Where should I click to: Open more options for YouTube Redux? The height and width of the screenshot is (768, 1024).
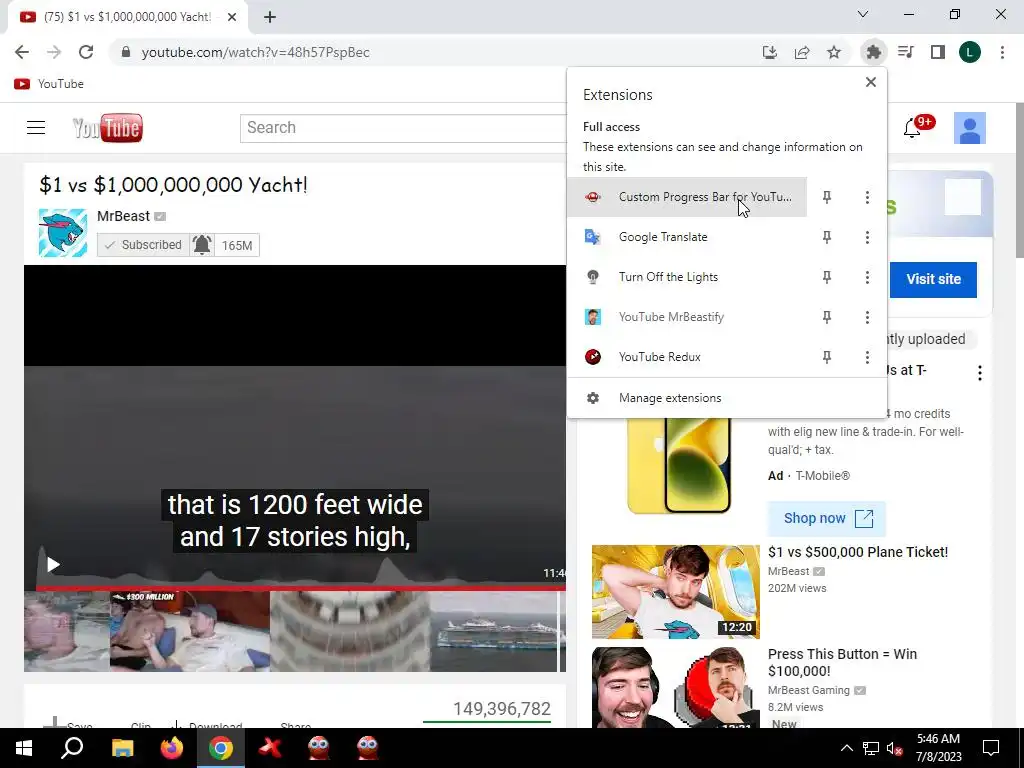coord(867,357)
